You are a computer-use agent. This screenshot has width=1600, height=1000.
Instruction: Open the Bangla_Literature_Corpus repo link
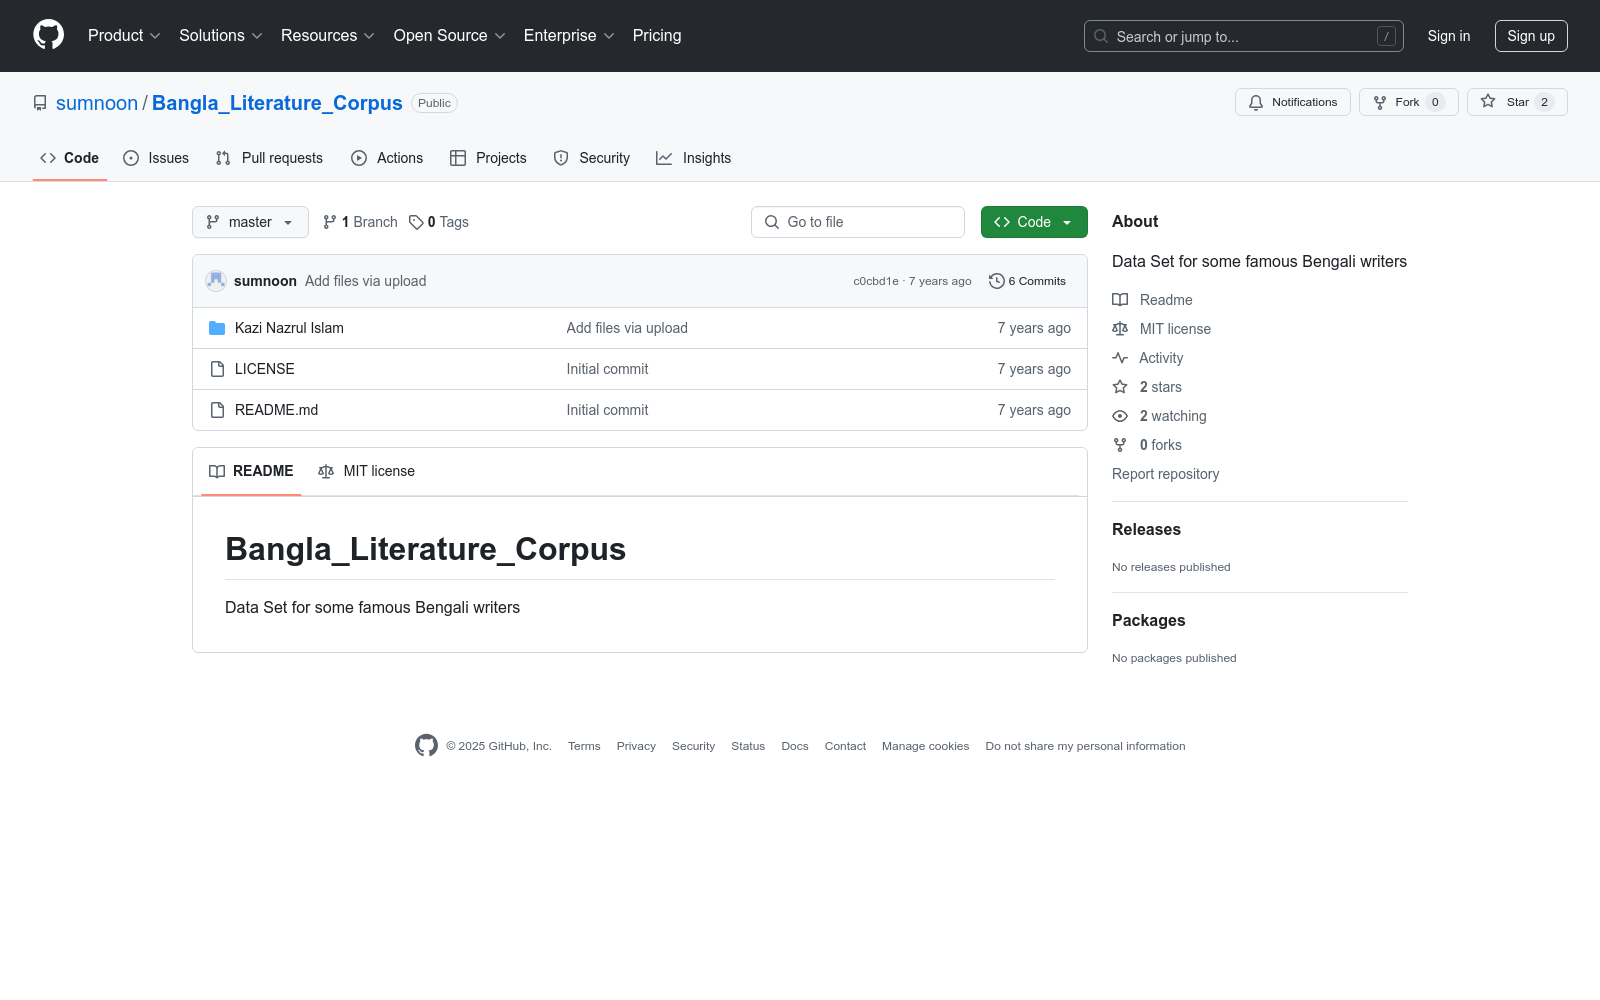point(277,103)
